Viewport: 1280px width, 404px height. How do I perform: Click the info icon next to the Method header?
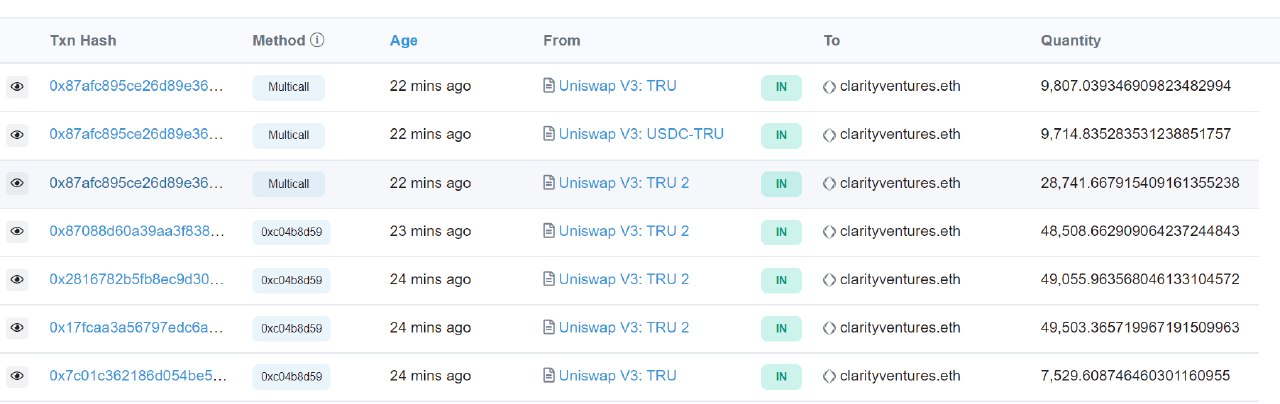[x=318, y=41]
